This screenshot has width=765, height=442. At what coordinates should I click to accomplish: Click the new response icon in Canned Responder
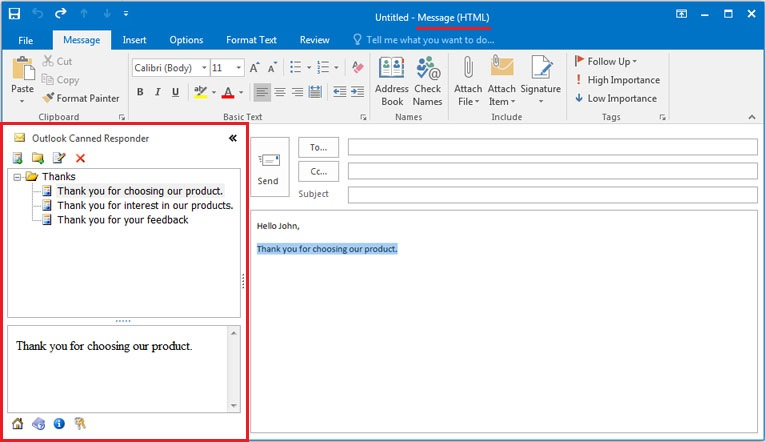pyautogui.click(x=18, y=158)
